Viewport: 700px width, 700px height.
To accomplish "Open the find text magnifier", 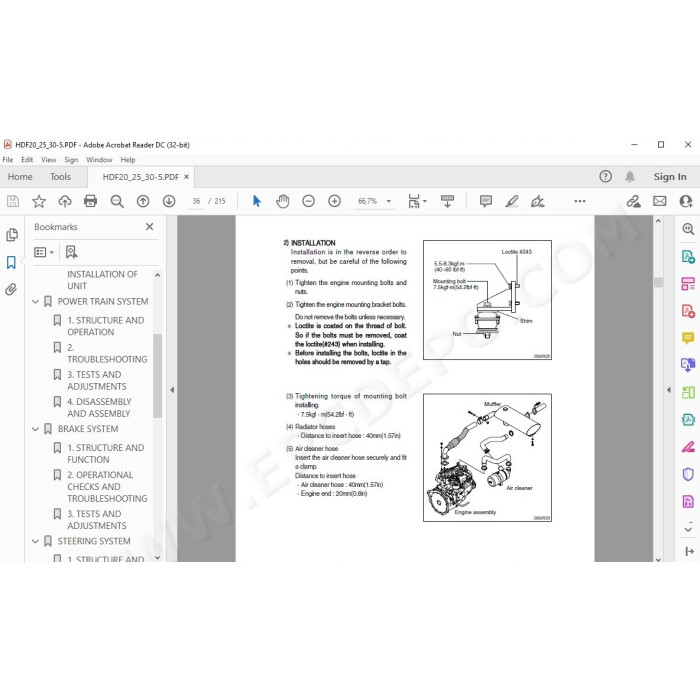I will pos(117,201).
